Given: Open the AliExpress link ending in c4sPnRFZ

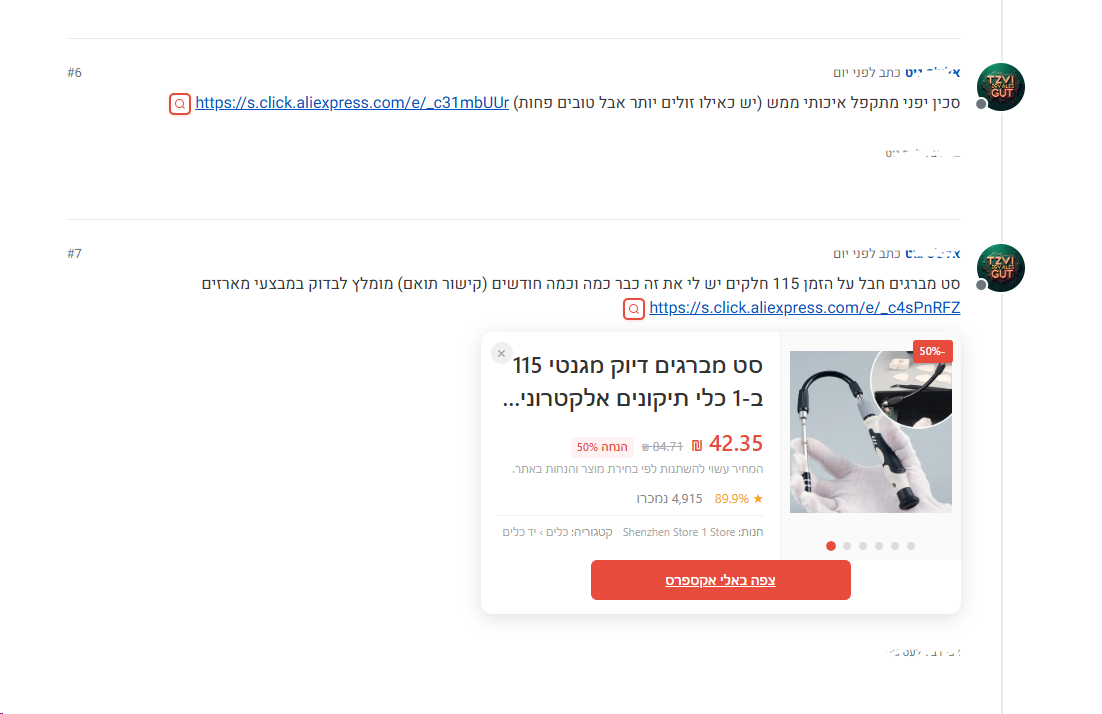Looking at the screenshot, I should [x=805, y=308].
